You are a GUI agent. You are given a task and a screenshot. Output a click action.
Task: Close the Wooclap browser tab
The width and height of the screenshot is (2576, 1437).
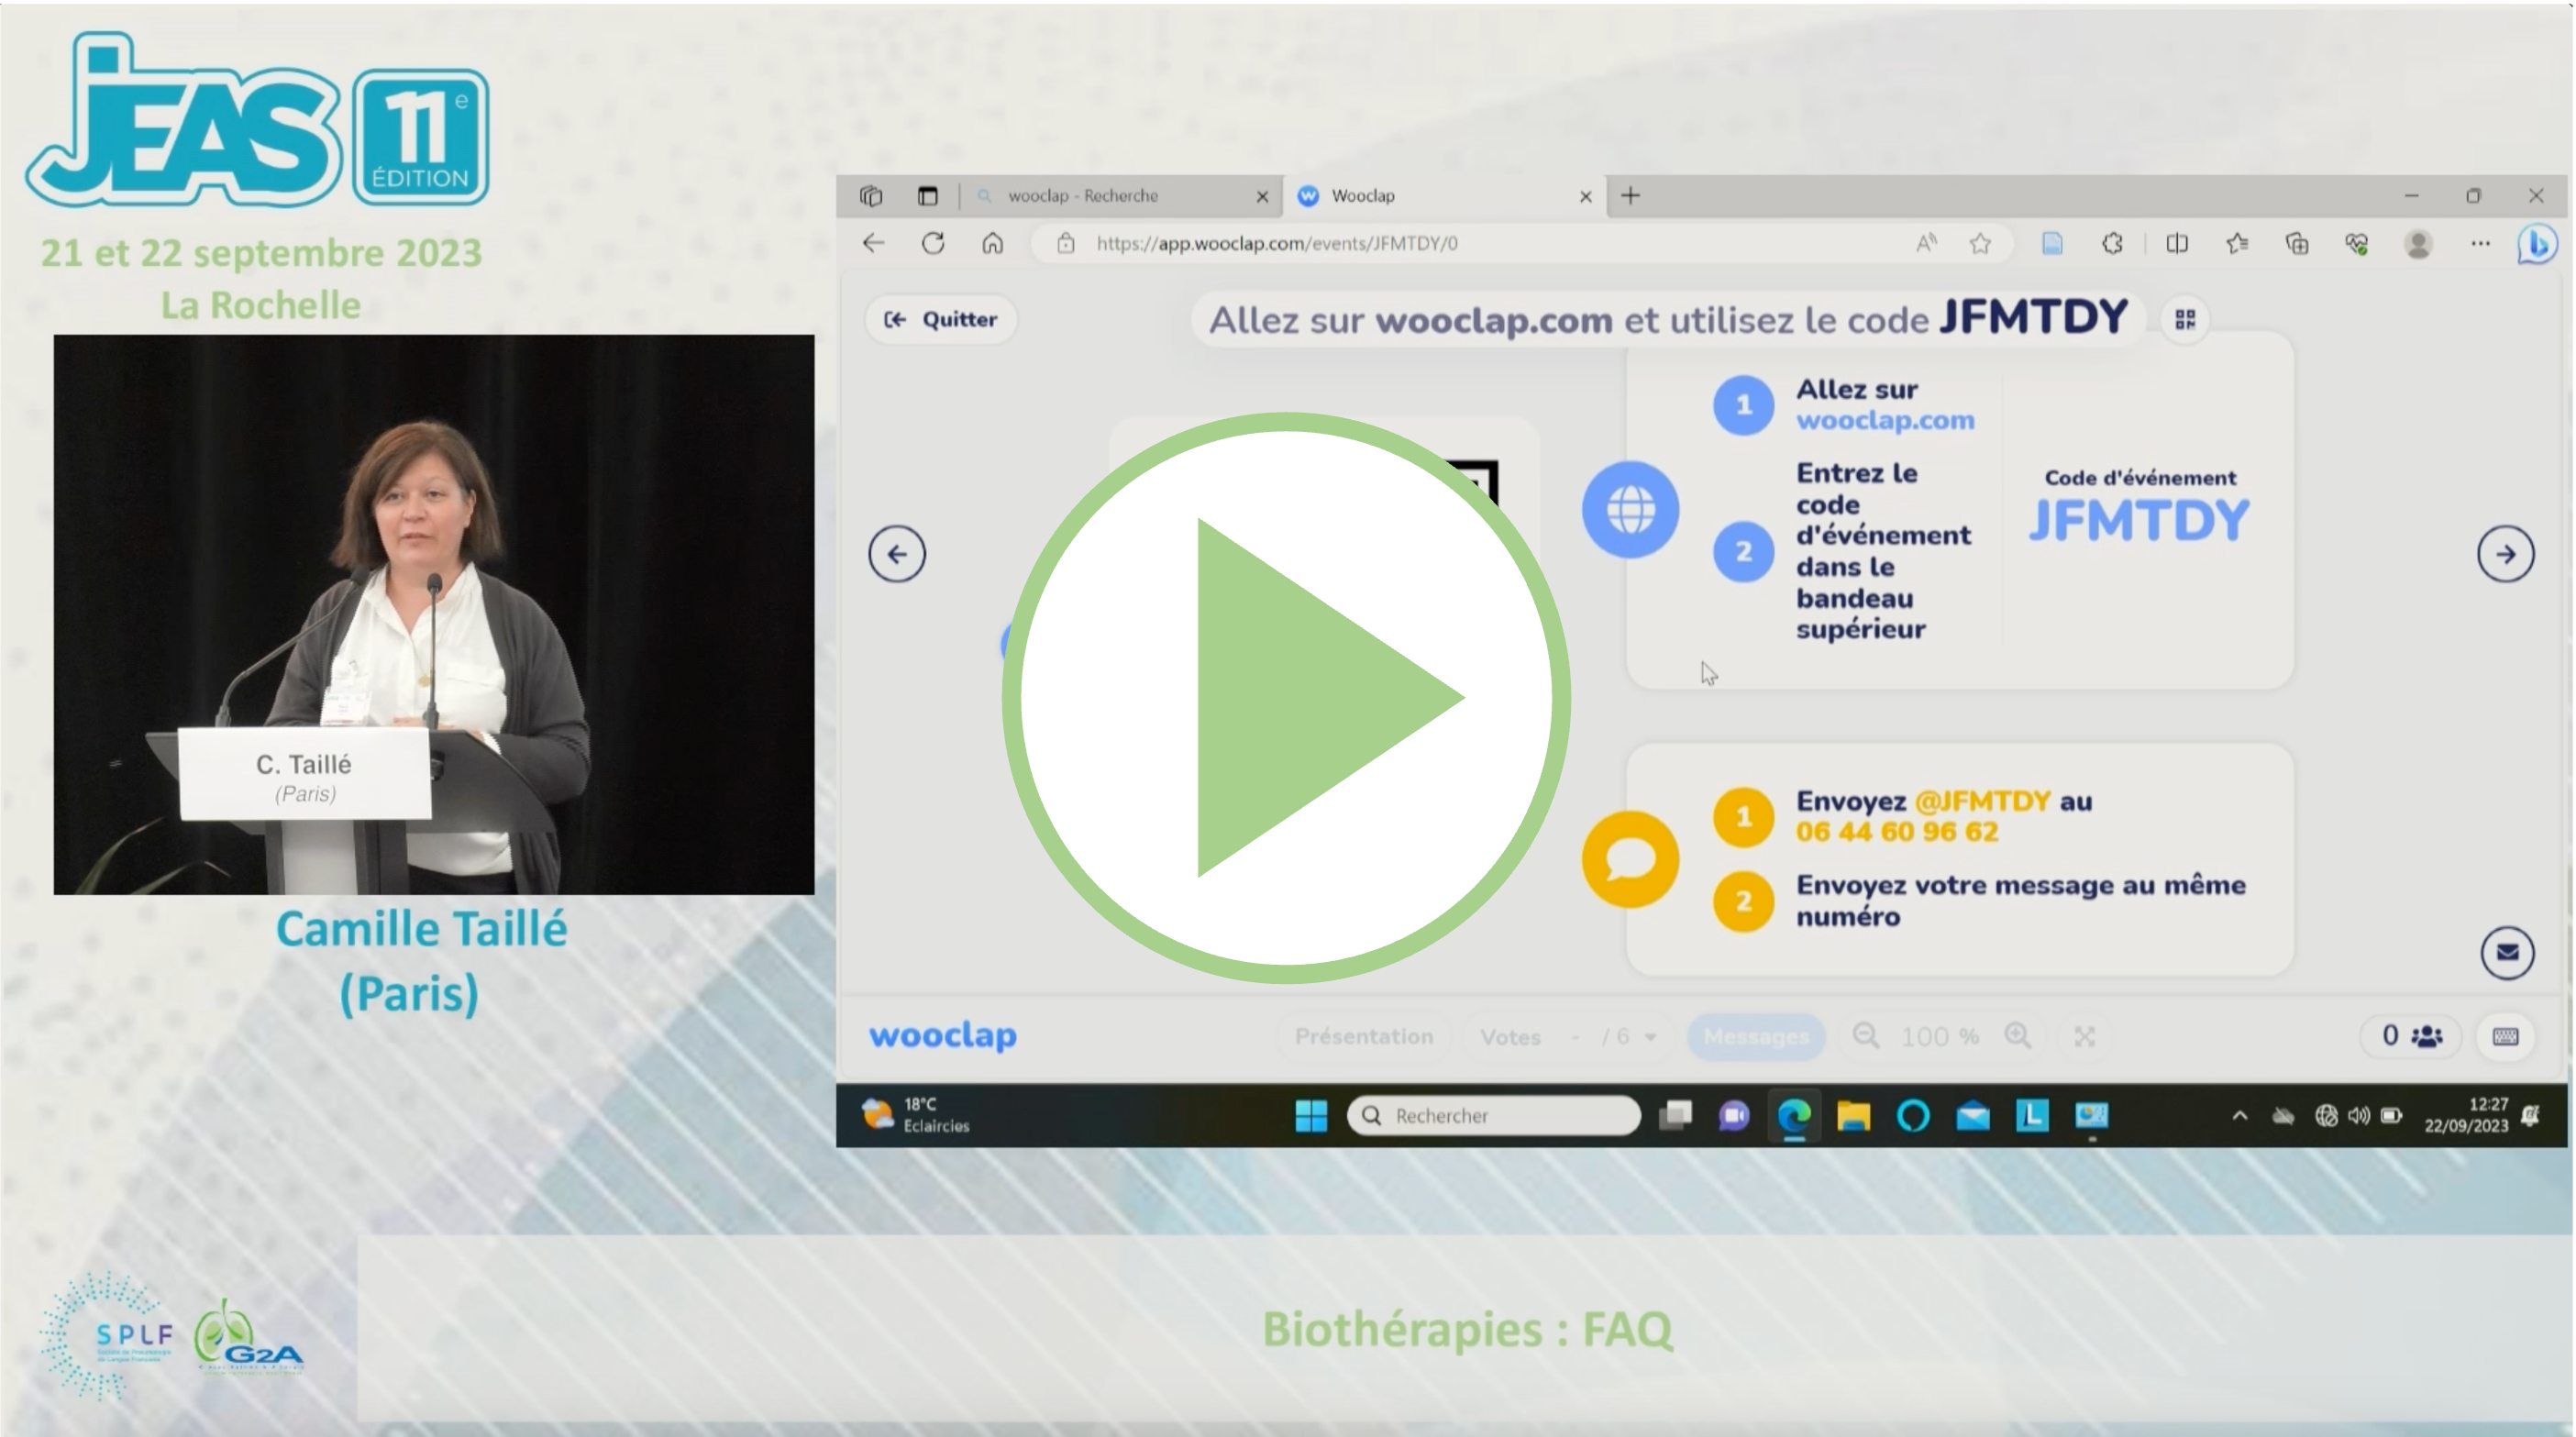(1585, 197)
